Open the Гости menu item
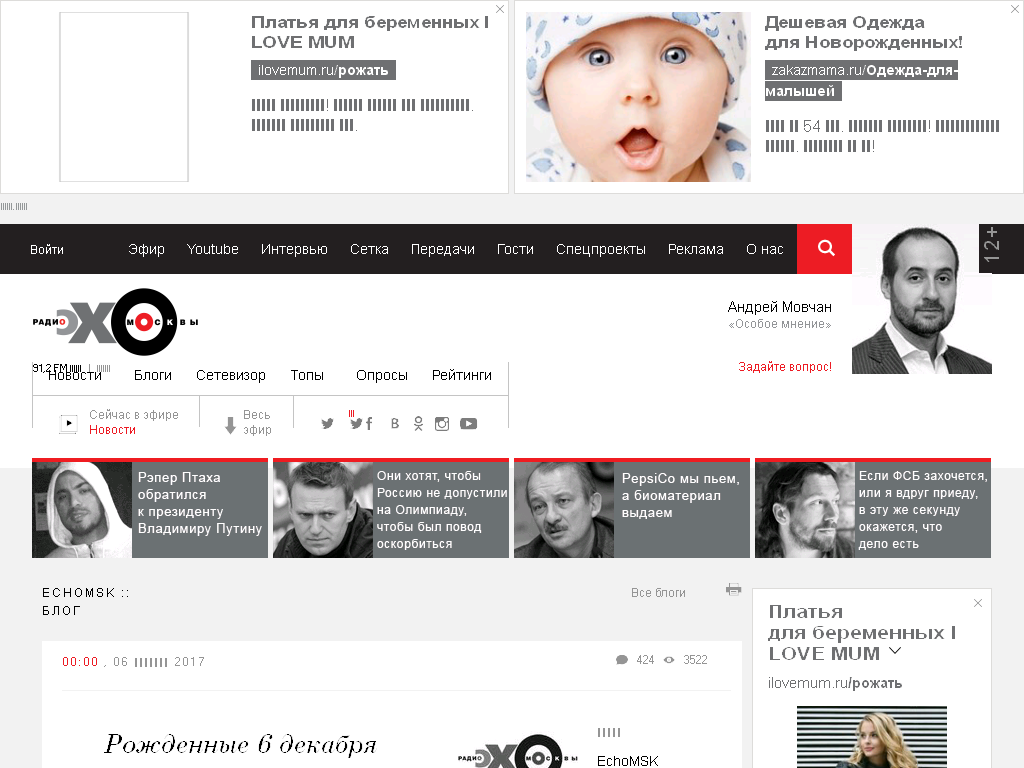Image resolution: width=1024 pixels, height=768 pixels. (x=515, y=249)
